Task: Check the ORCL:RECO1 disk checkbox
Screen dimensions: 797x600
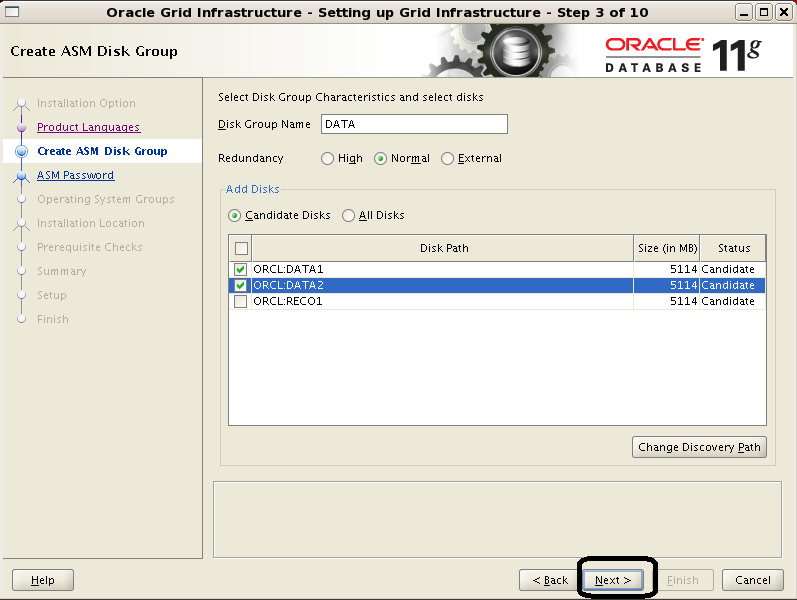Action: pyautogui.click(x=240, y=301)
